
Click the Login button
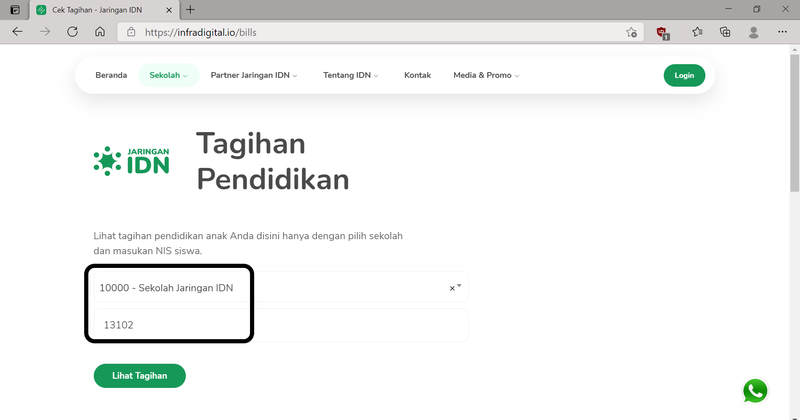684,76
